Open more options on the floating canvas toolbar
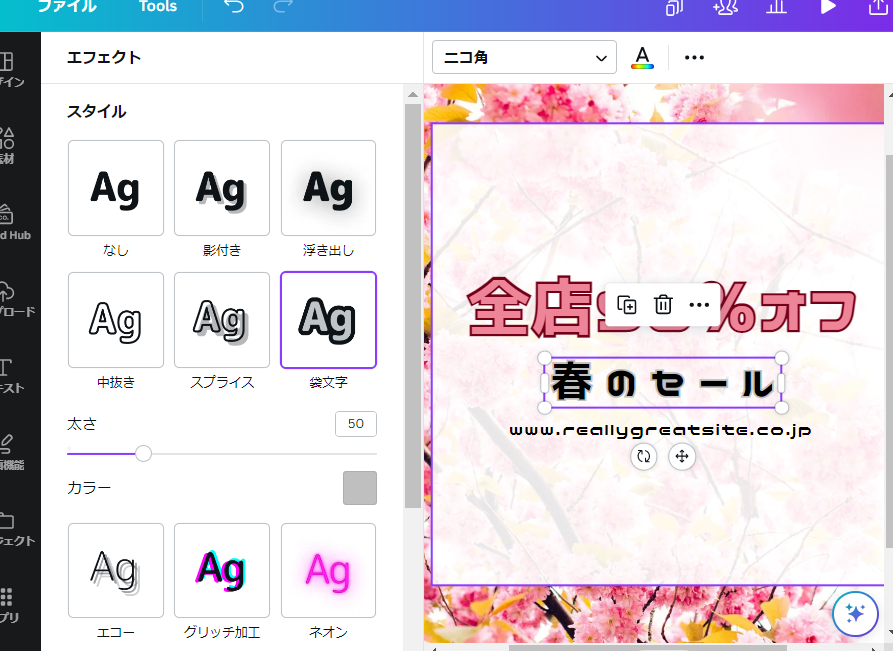Image resolution: width=893 pixels, height=651 pixels. [x=699, y=305]
